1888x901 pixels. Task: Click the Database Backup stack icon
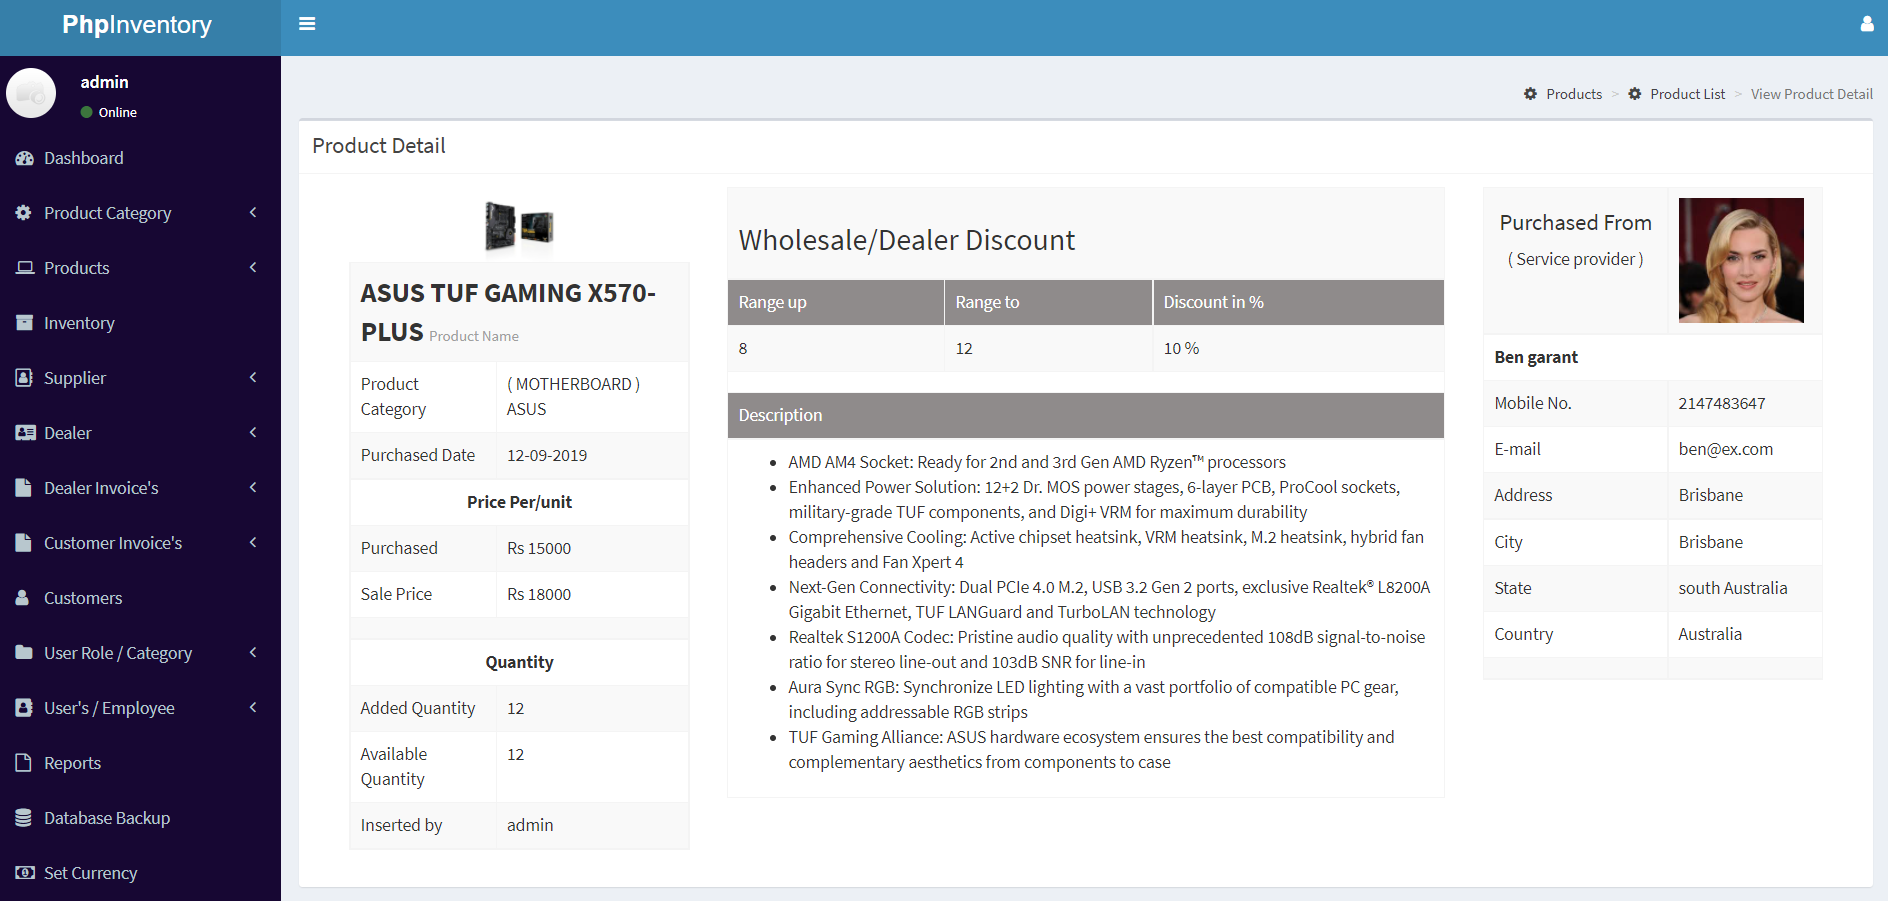pyautogui.click(x=24, y=818)
